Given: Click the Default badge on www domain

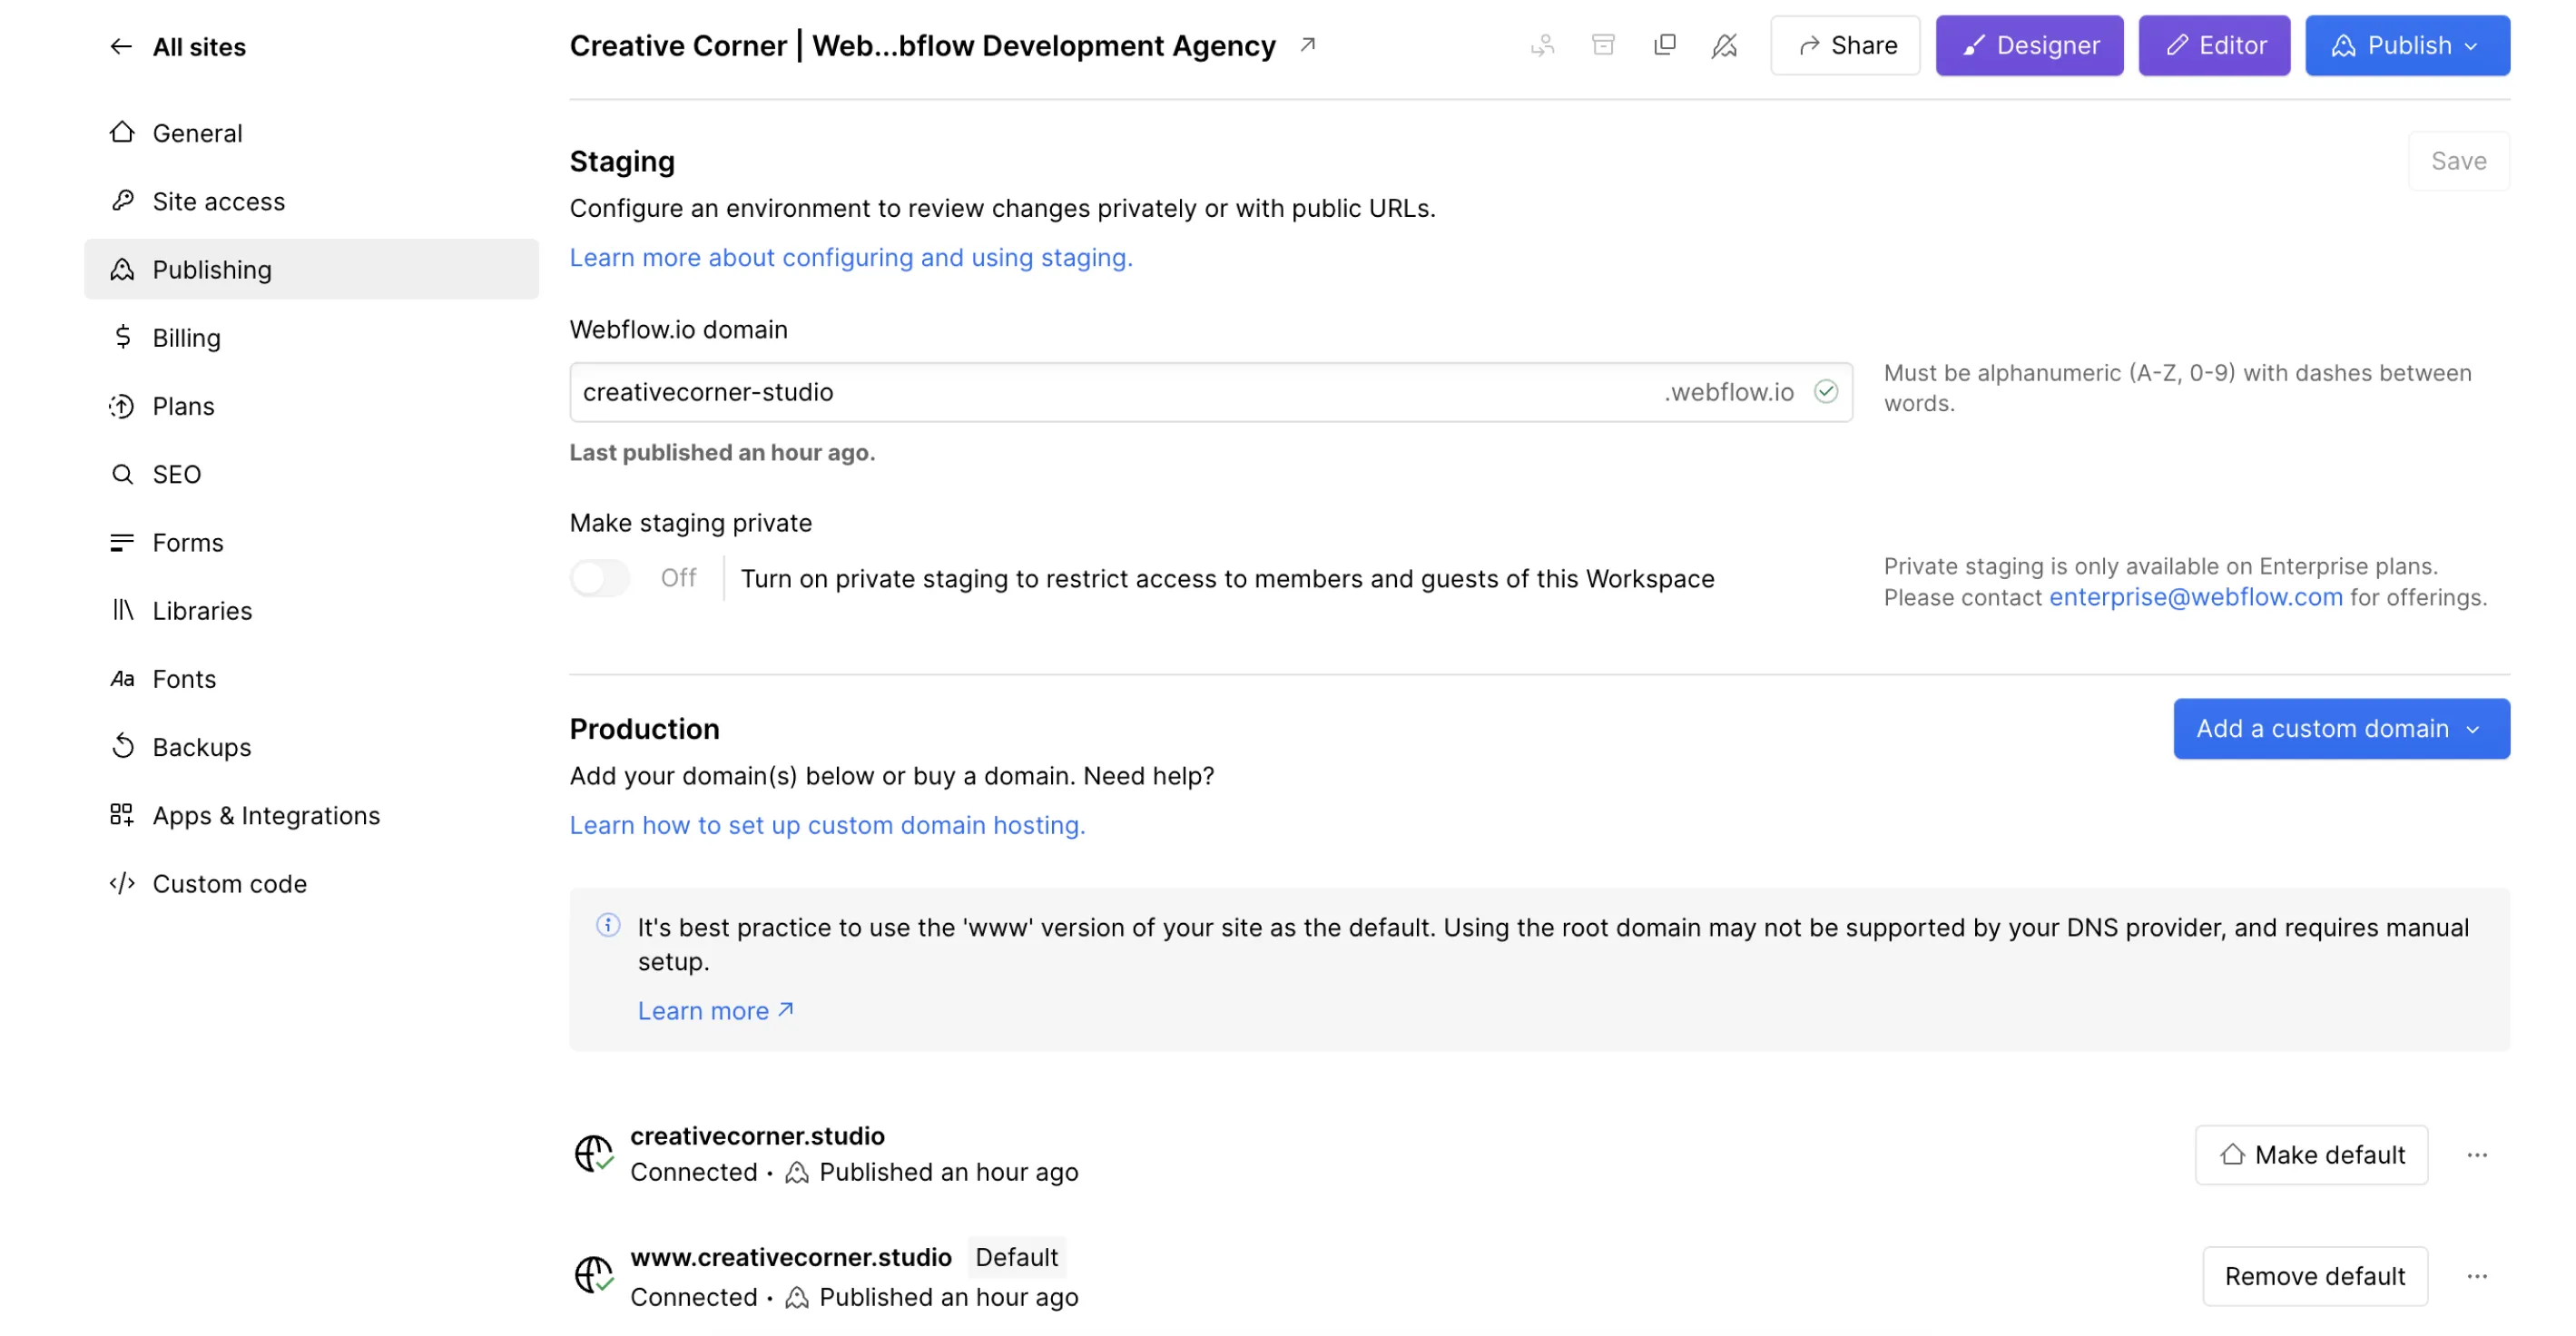Looking at the screenshot, I should coord(1016,1256).
